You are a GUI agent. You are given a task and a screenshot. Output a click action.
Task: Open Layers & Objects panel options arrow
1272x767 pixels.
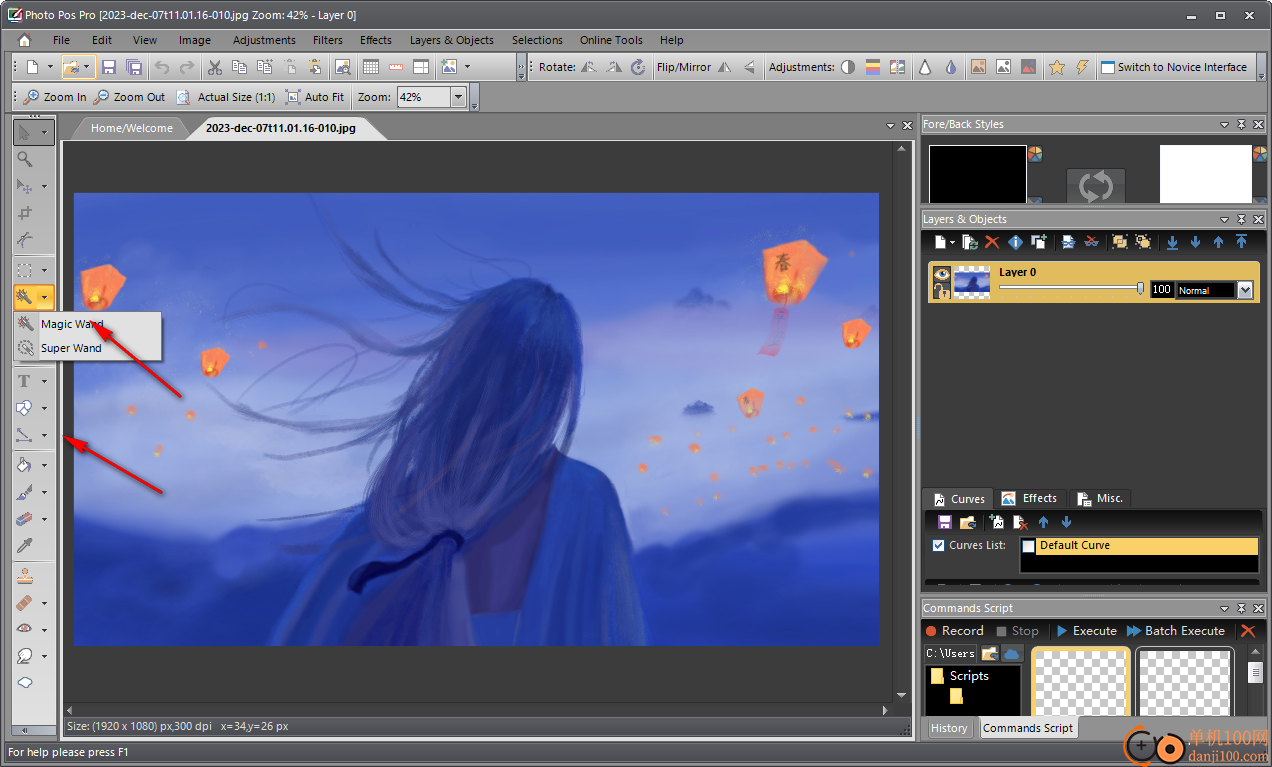pos(1224,219)
